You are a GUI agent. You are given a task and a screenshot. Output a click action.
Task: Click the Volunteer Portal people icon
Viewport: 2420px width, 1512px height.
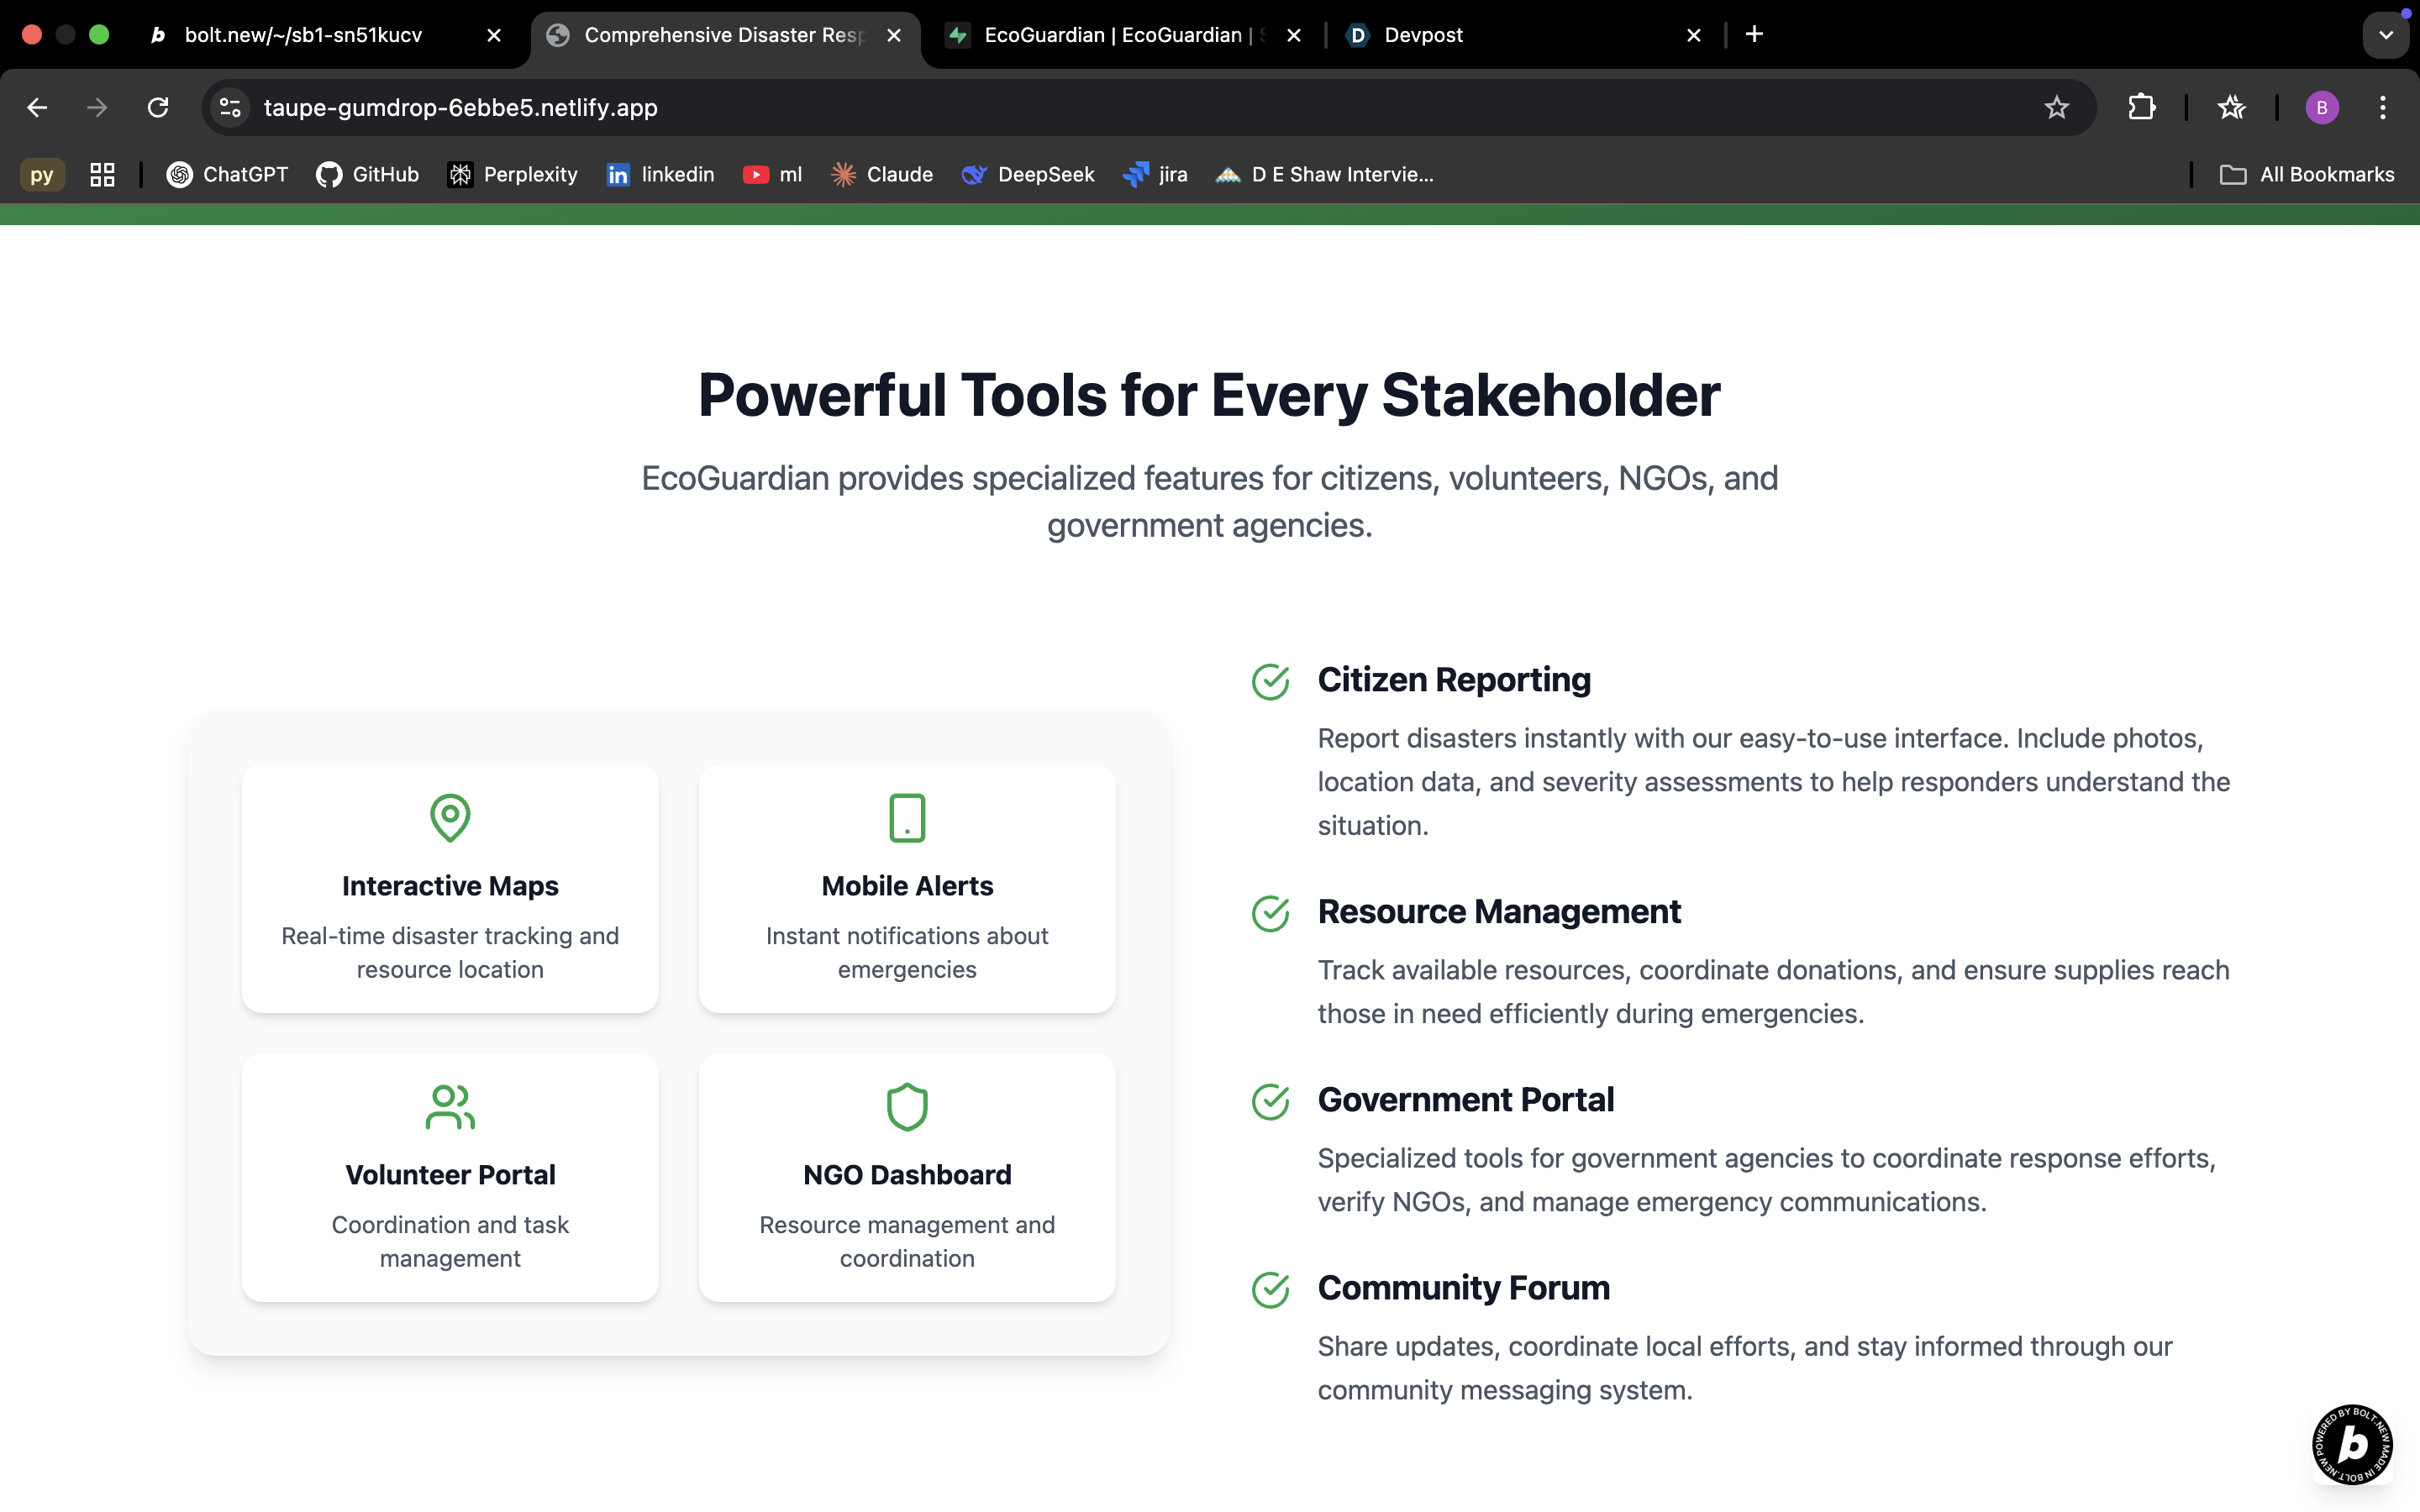(450, 1107)
